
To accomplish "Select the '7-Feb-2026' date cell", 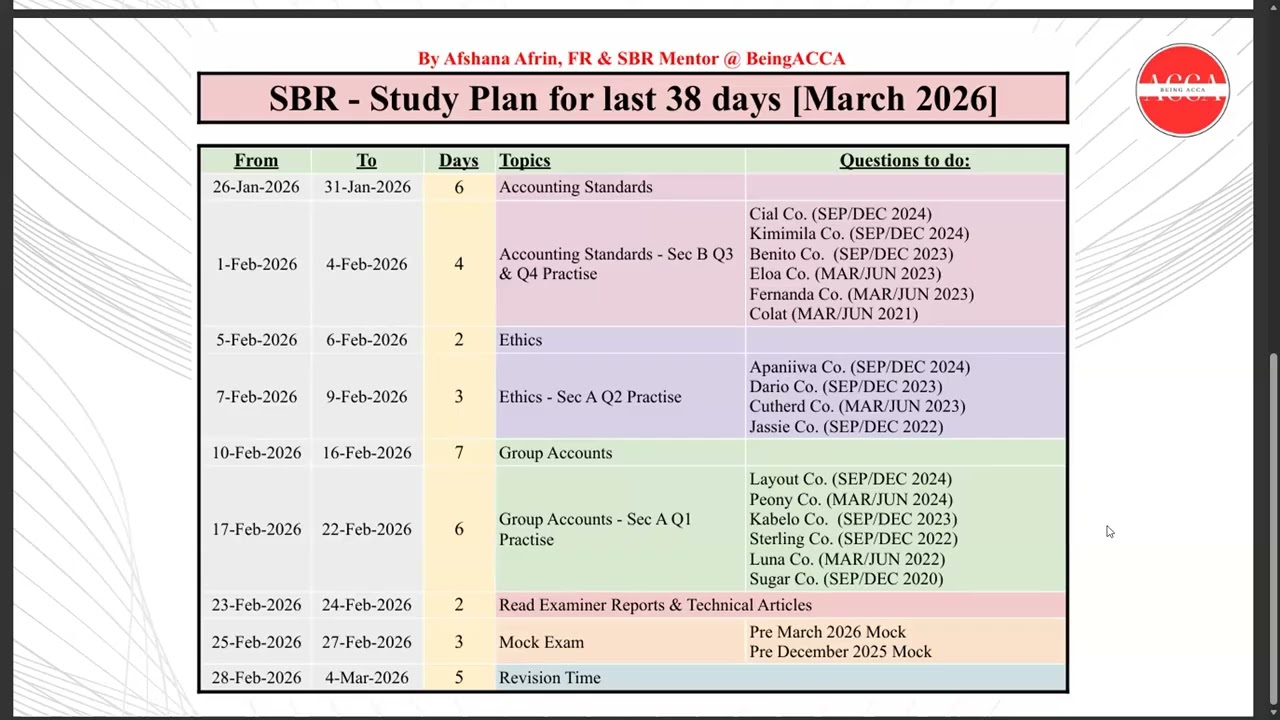I will 257,397.
